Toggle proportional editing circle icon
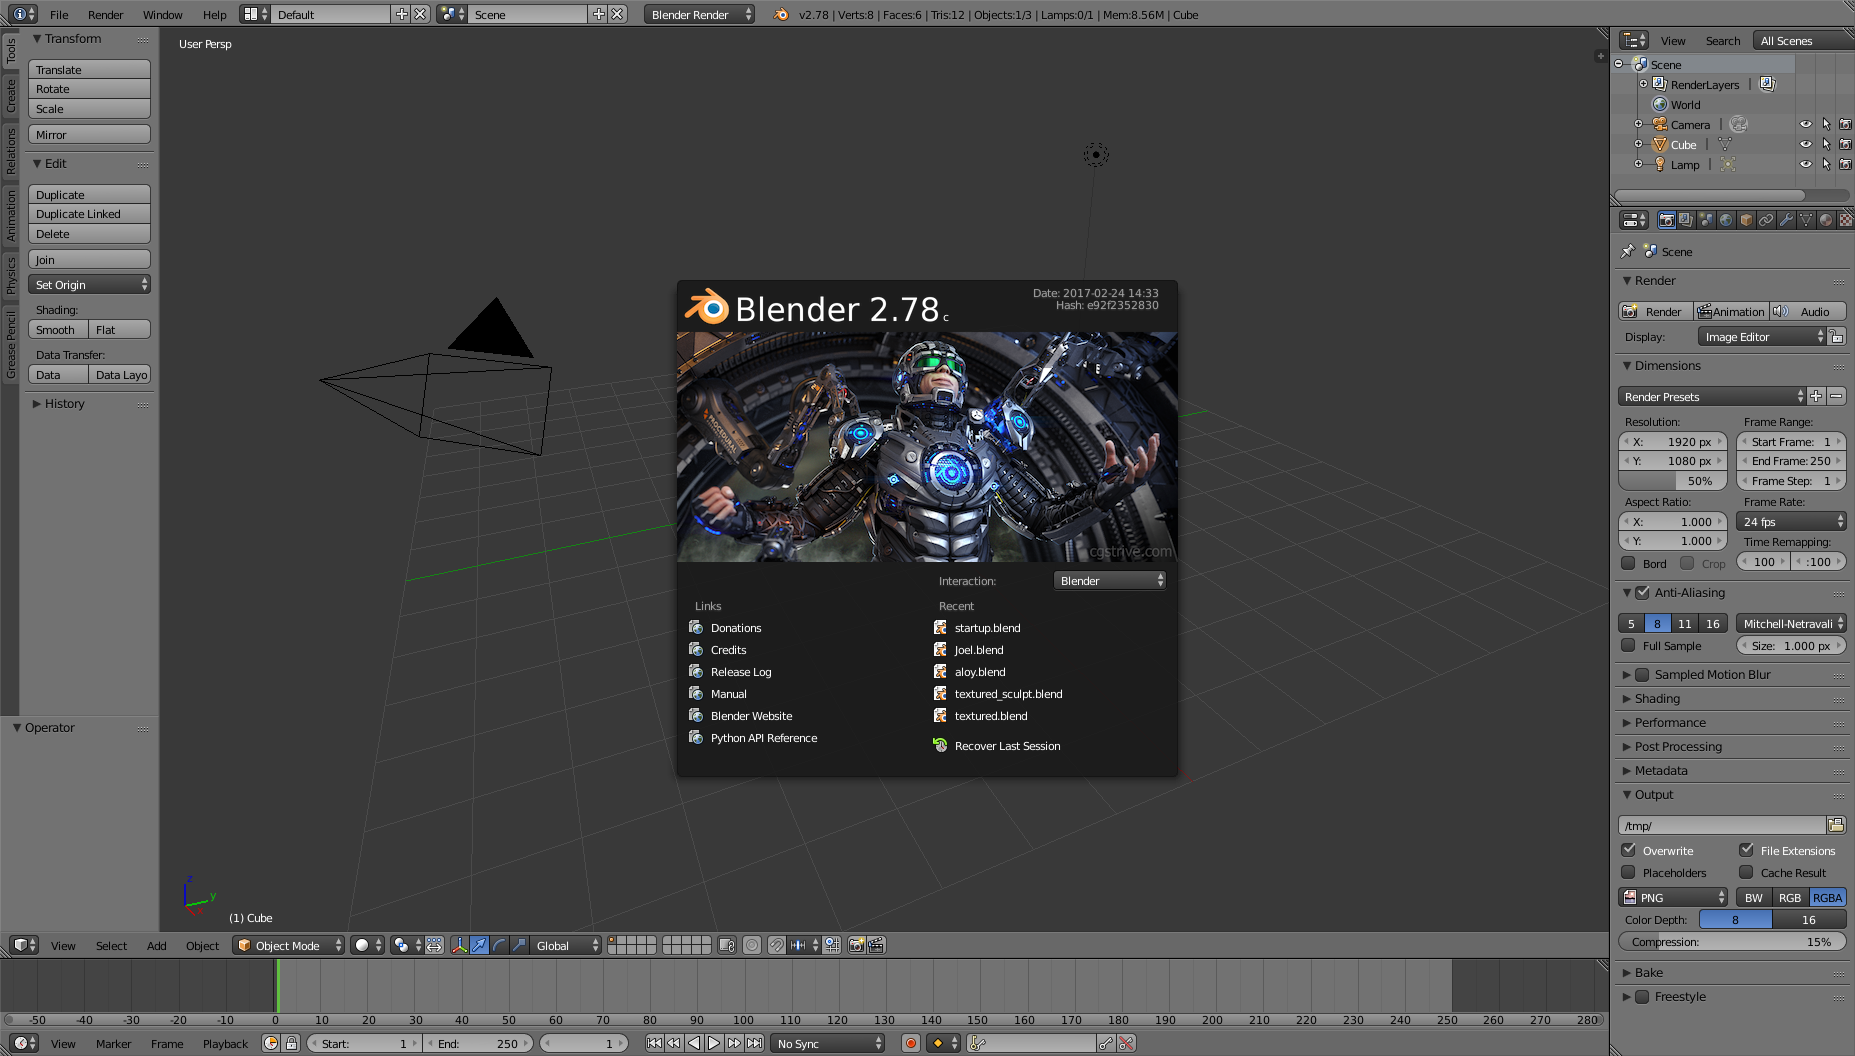1855x1056 pixels. (x=752, y=945)
